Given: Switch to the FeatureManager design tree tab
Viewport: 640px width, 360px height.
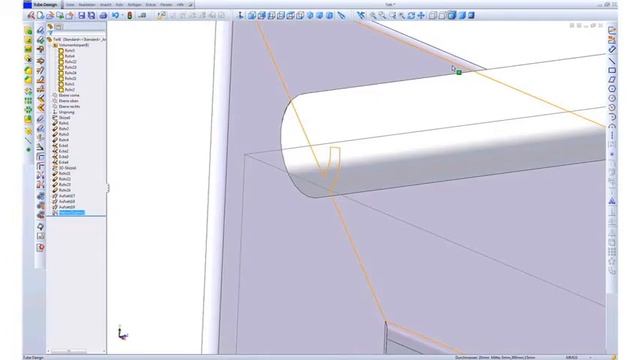Looking at the screenshot, I should [x=50, y=27].
